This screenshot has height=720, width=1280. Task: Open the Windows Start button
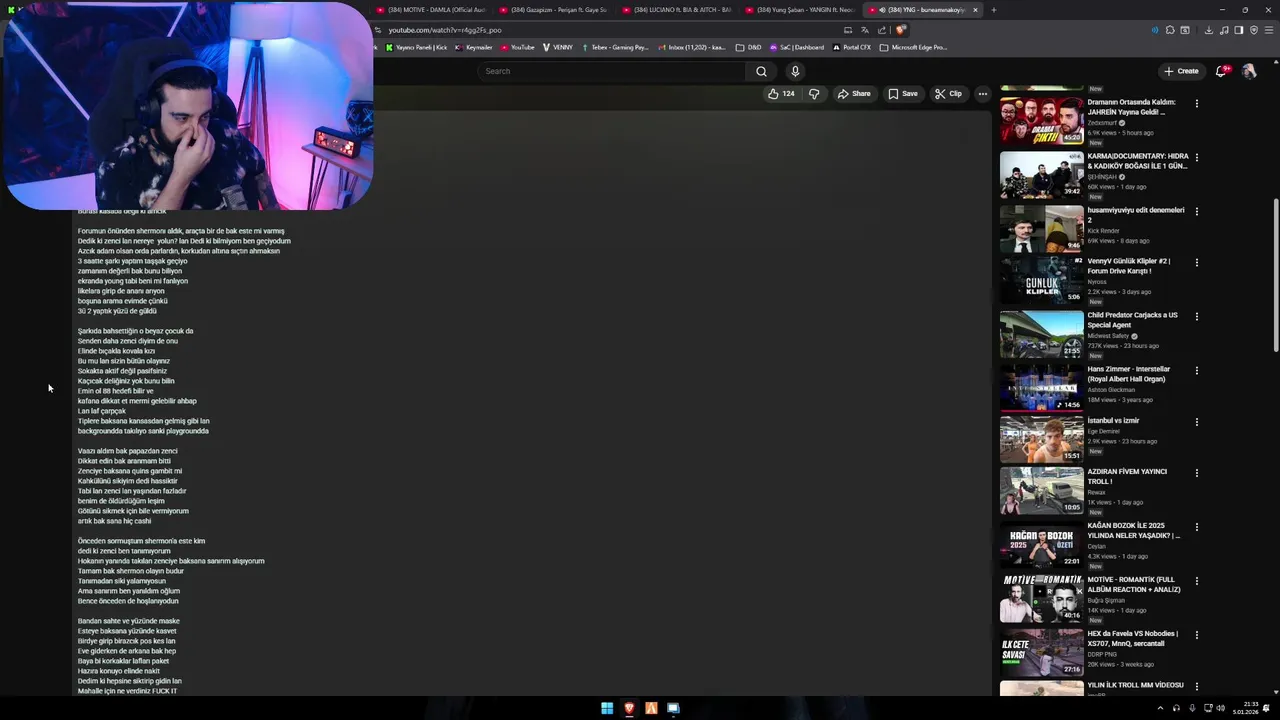(607, 708)
